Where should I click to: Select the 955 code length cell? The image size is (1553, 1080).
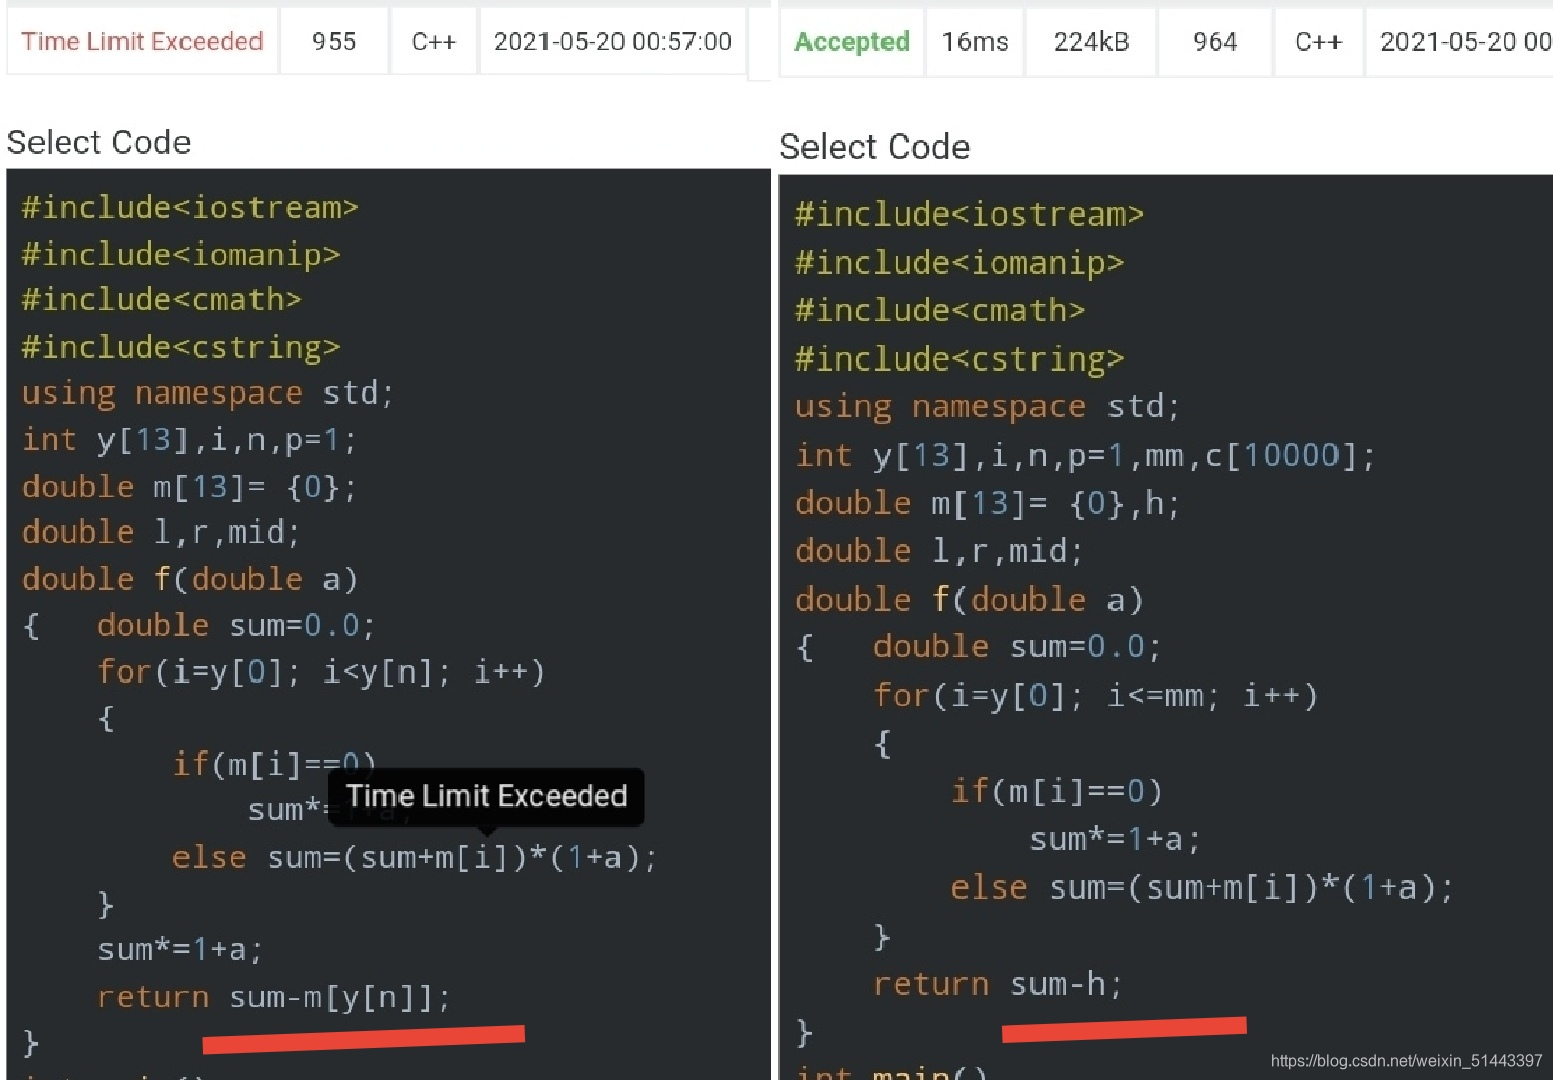(x=334, y=41)
